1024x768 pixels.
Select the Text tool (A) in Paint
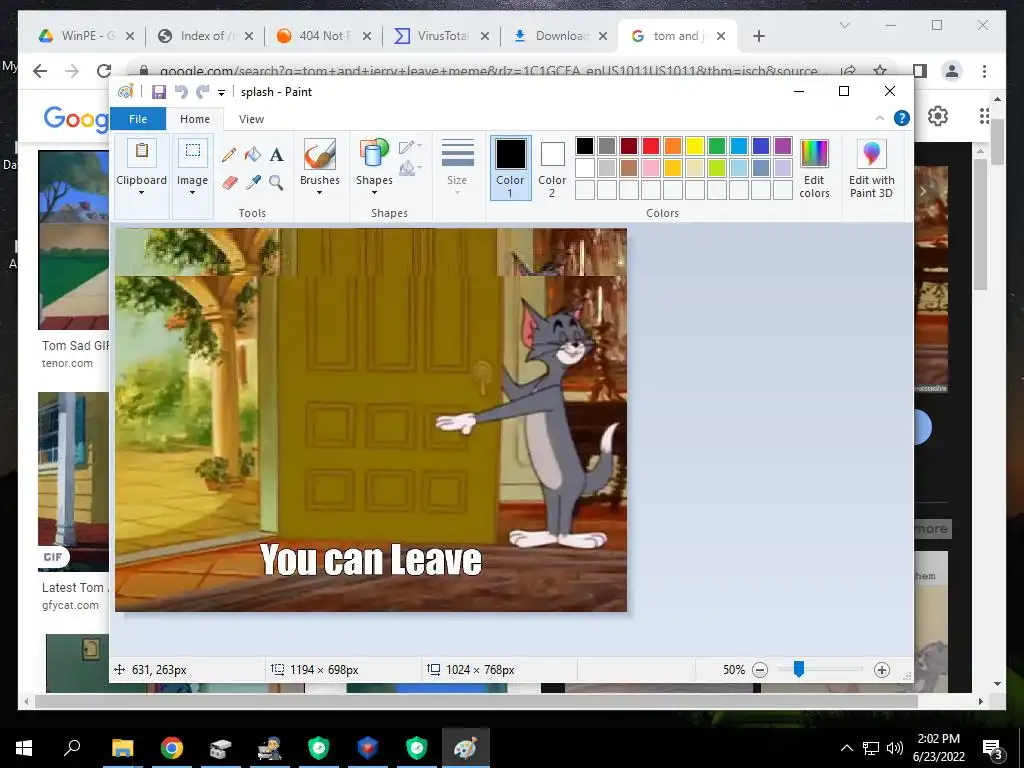[277, 155]
